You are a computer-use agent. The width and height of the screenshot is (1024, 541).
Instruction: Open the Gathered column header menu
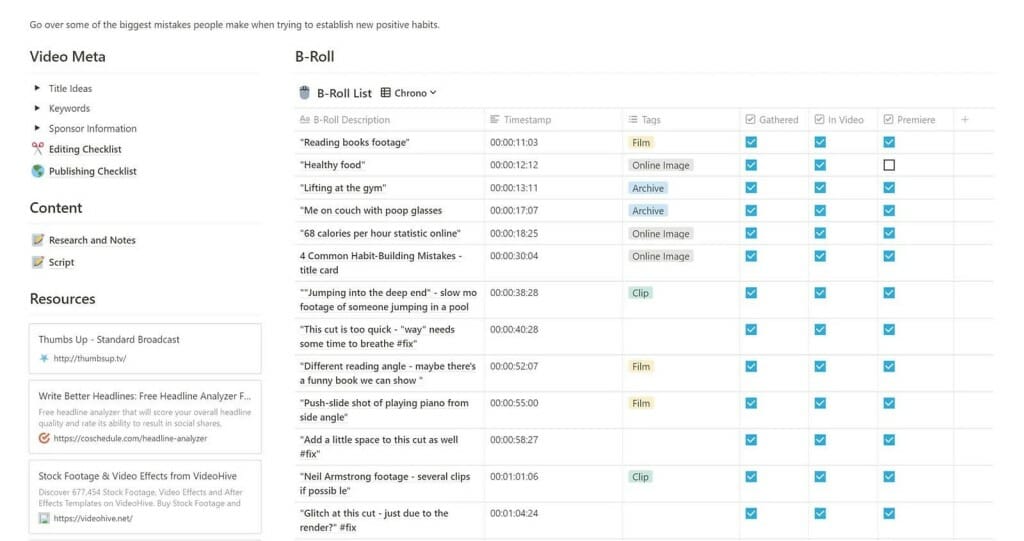(774, 120)
